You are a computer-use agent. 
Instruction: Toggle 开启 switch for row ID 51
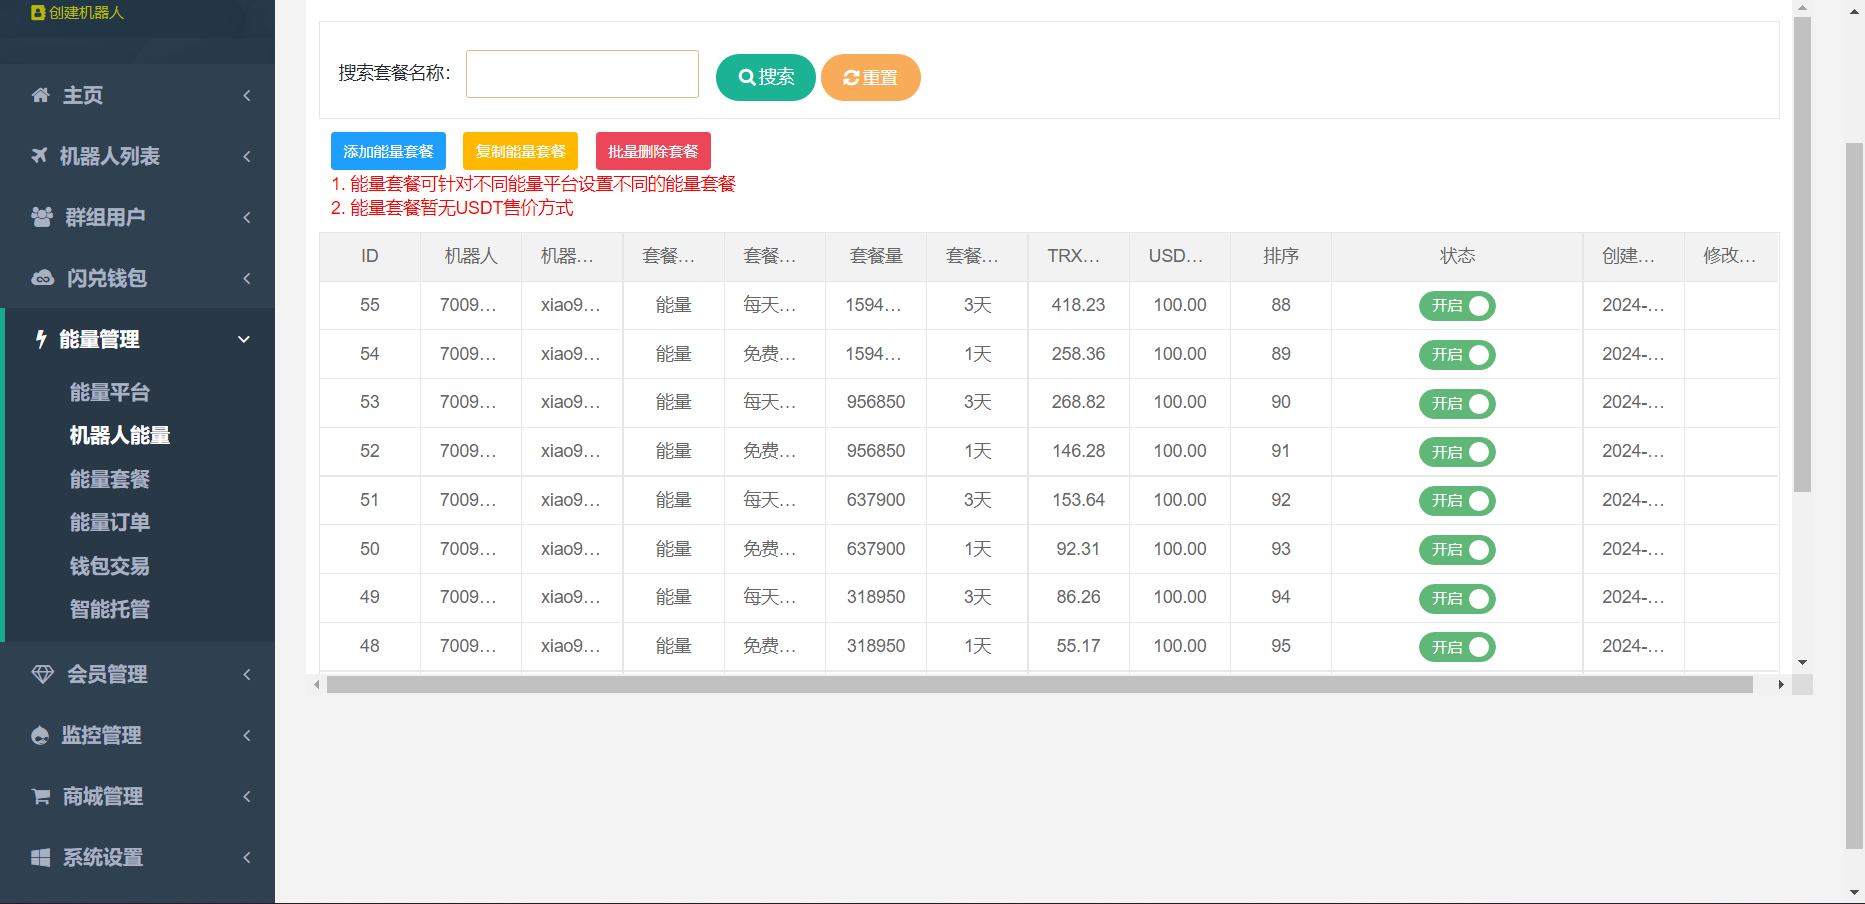1457,501
